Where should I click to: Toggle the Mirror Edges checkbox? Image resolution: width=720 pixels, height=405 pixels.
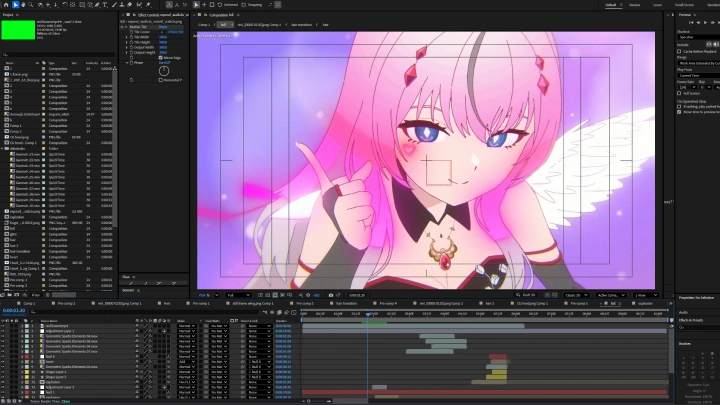pyautogui.click(x=161, y=58)
